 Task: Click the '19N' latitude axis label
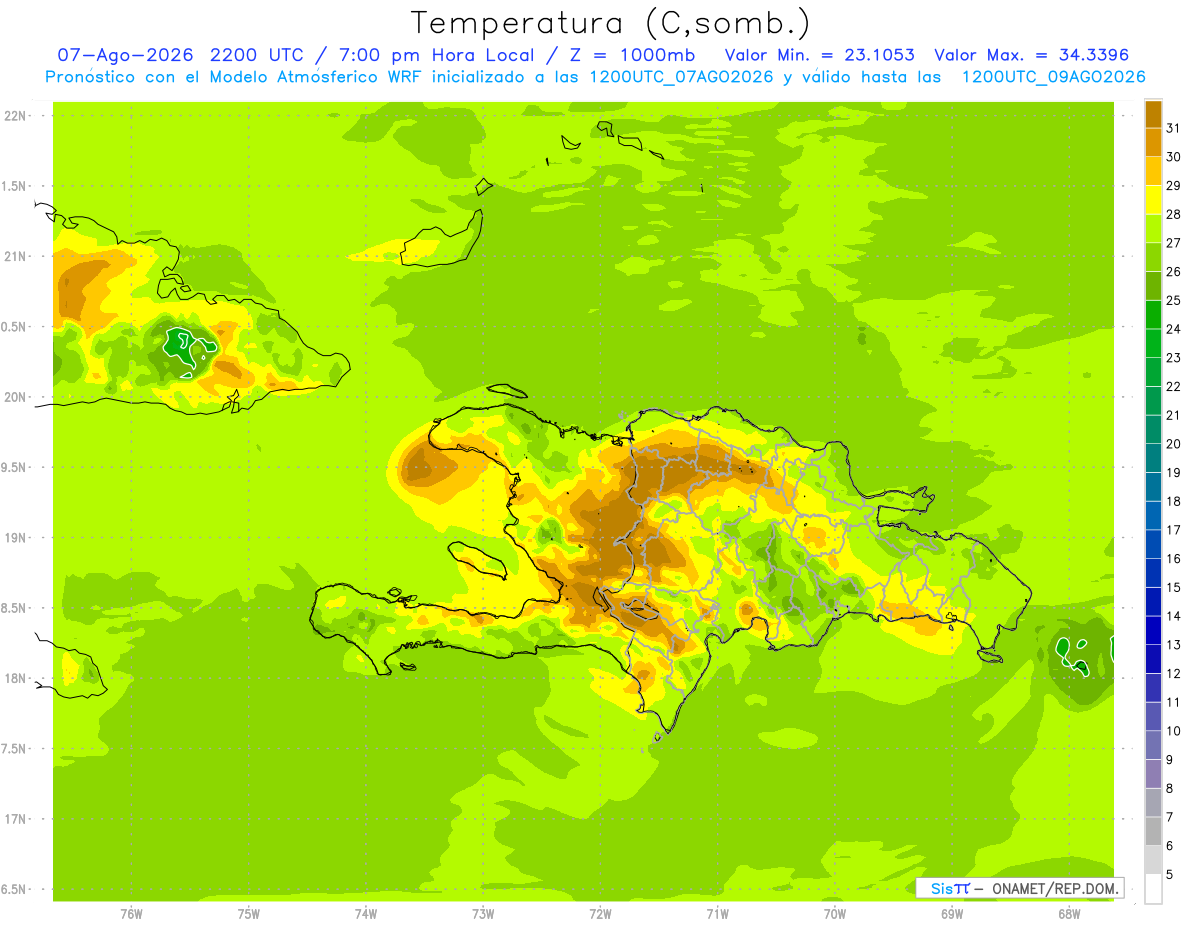tap(16, 538)
